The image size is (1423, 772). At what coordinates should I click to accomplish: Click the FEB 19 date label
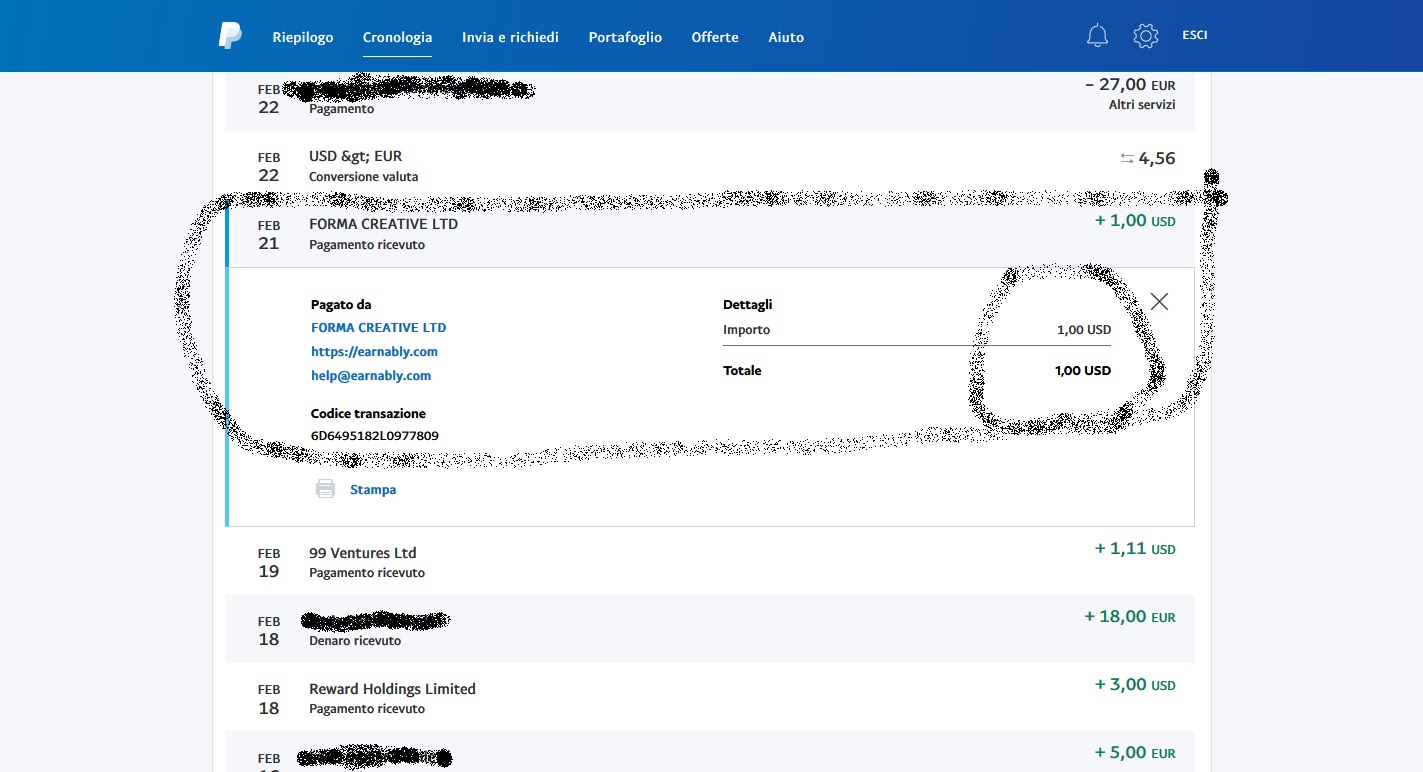tap(269, 562)
